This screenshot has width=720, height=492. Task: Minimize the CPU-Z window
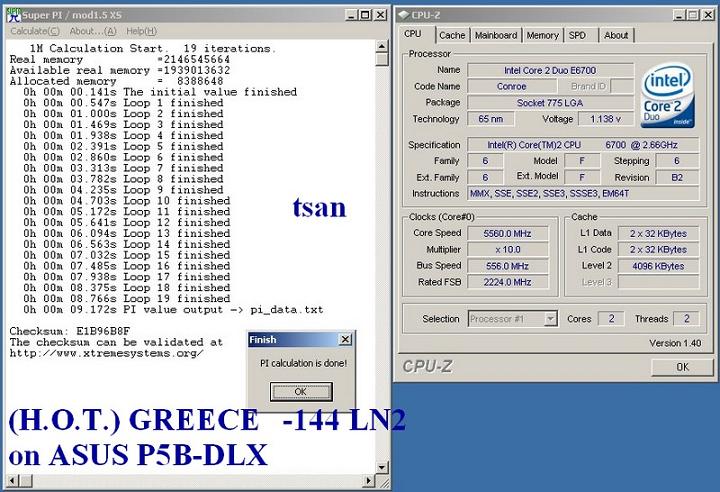coord(680,15)
